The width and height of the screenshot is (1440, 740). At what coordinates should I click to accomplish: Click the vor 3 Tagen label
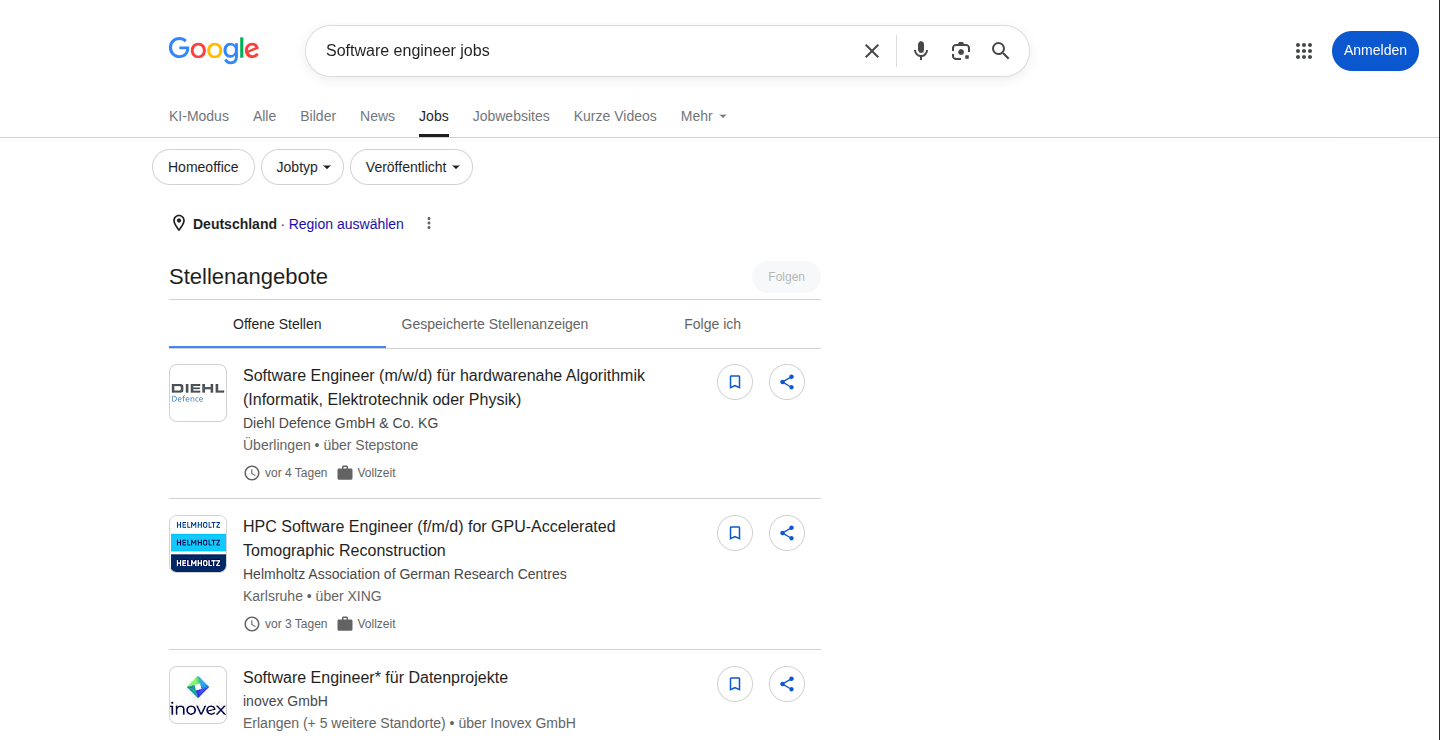[296, 624]
